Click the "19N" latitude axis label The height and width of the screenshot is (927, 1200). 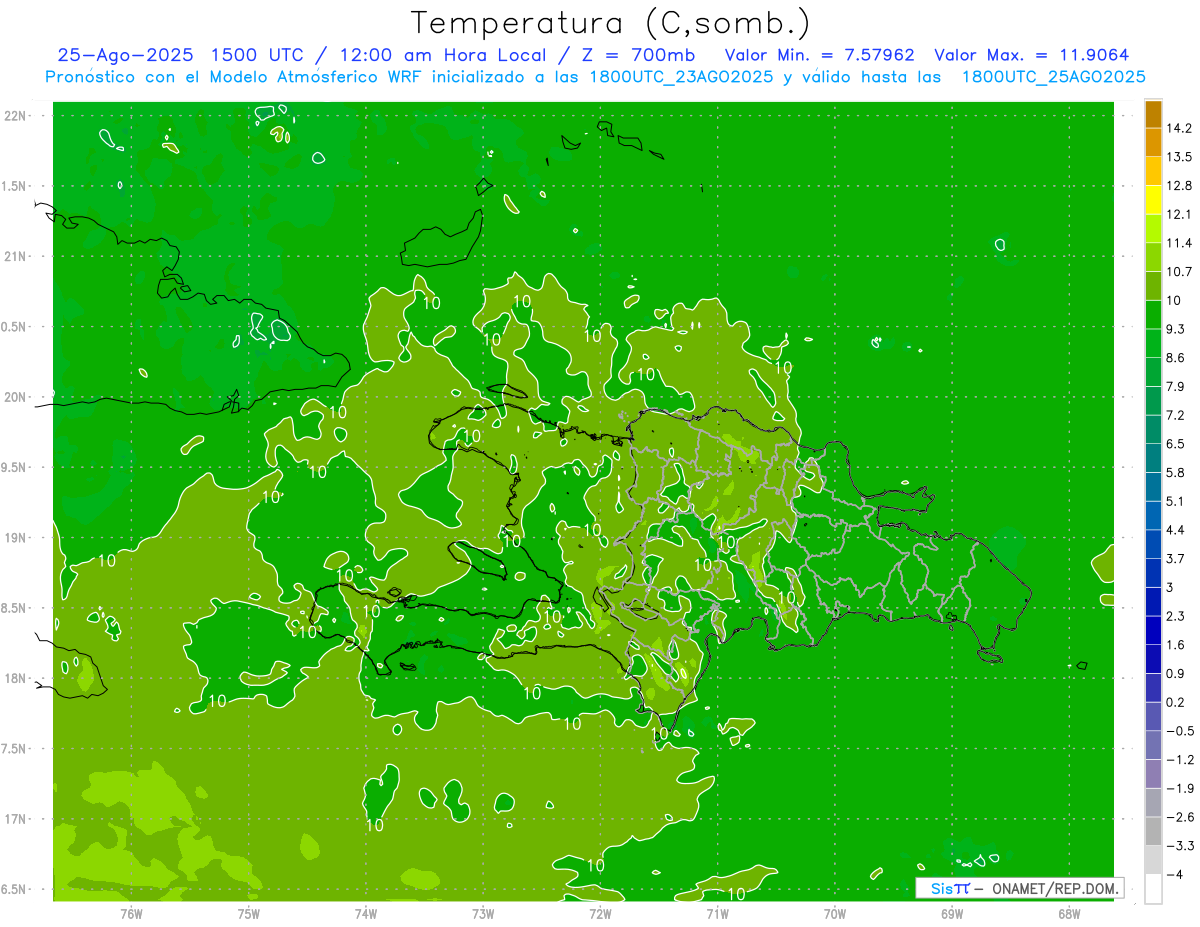[x=15, y=538]
